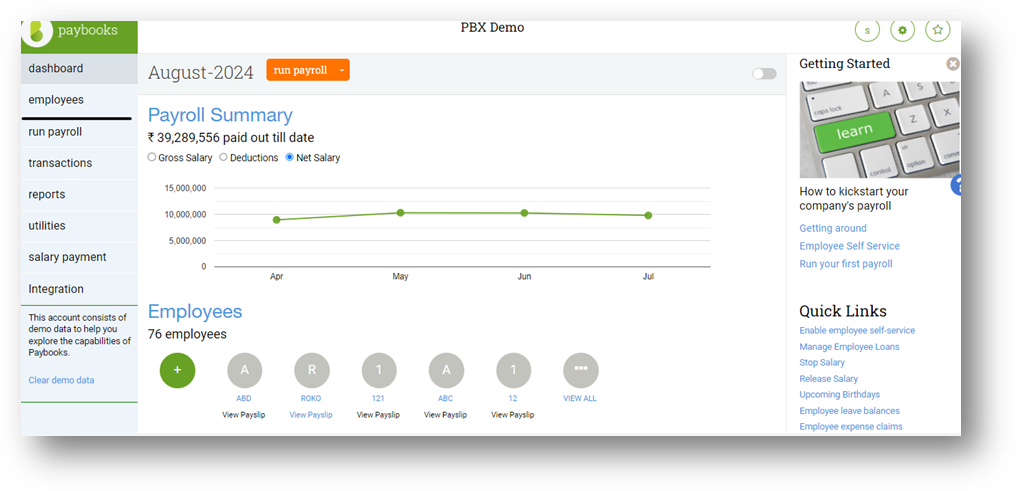Click the Apr data point on chart
Image resolution: width=1016 pixels, height=491 pixels.
coord(277,220)
